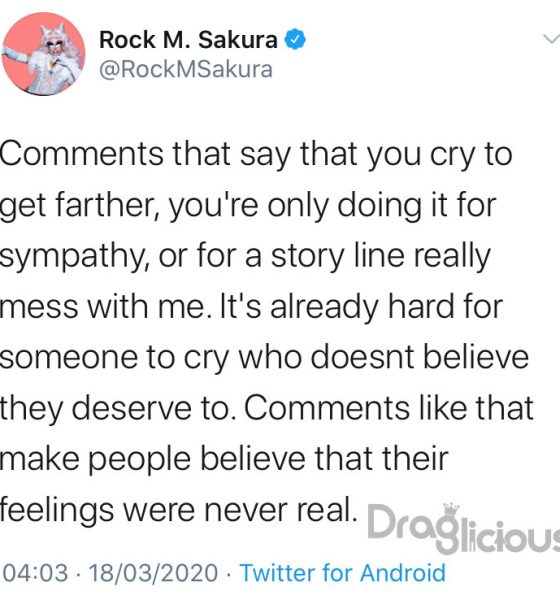Click the line starting "sympathy, or for a story"

(245, 256)
